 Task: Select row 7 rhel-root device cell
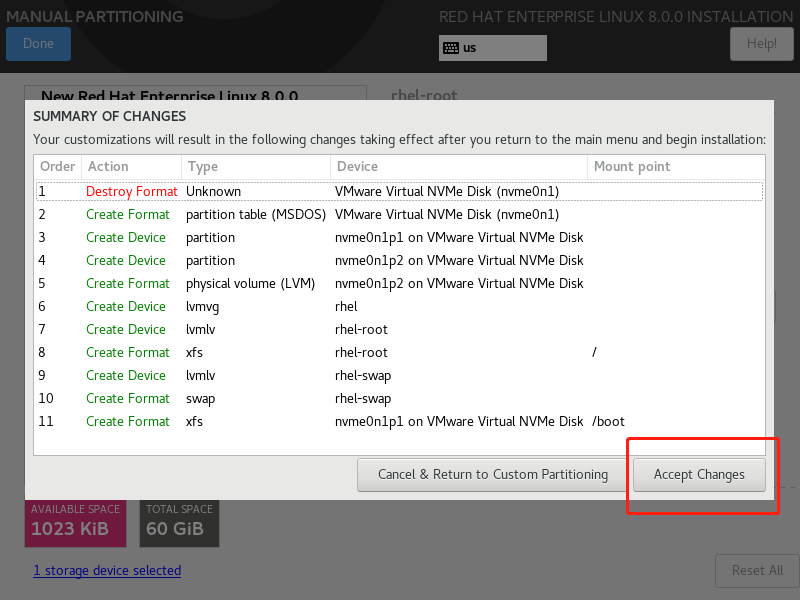coord(361,329)
